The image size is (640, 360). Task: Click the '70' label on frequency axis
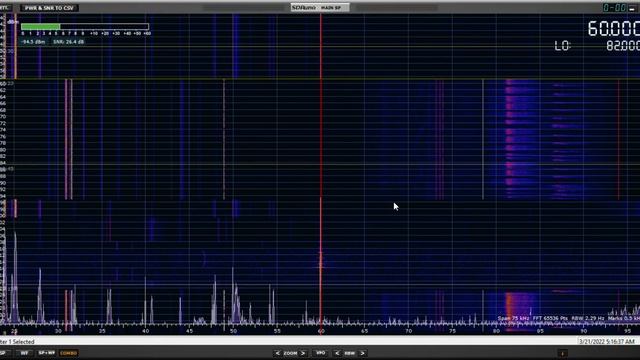pos(409,331)
